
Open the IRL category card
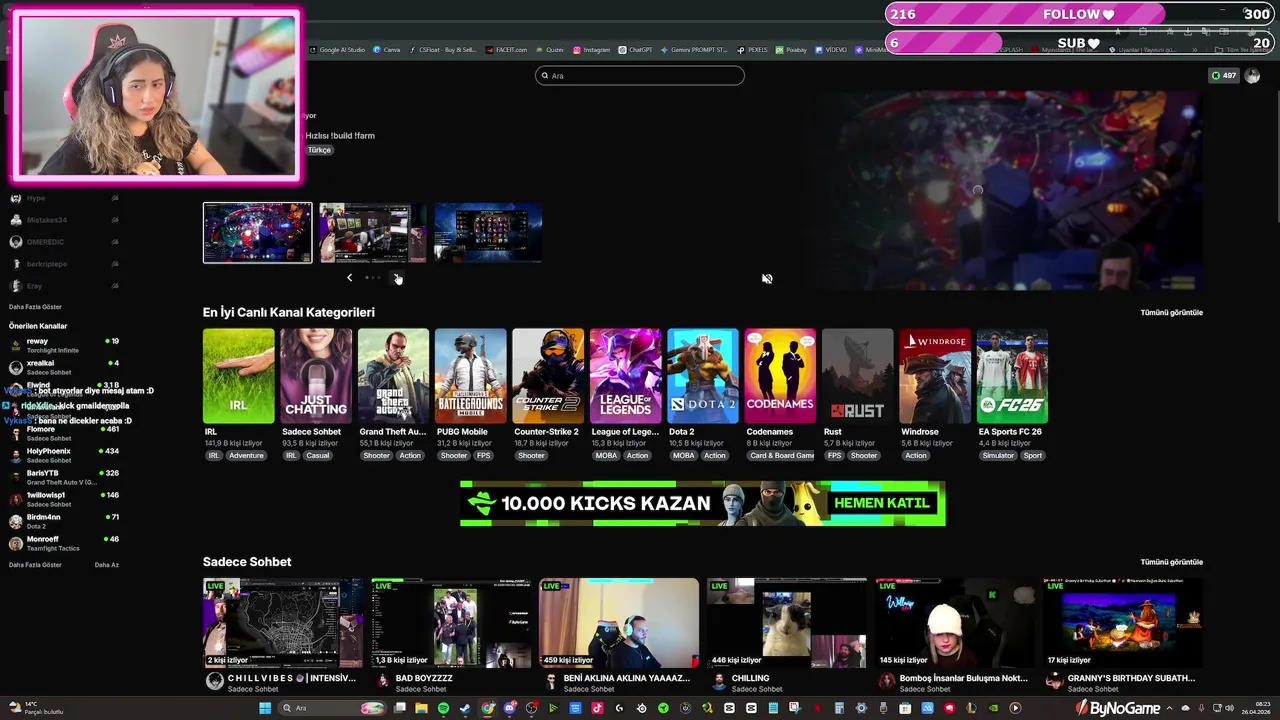(238, 376)
